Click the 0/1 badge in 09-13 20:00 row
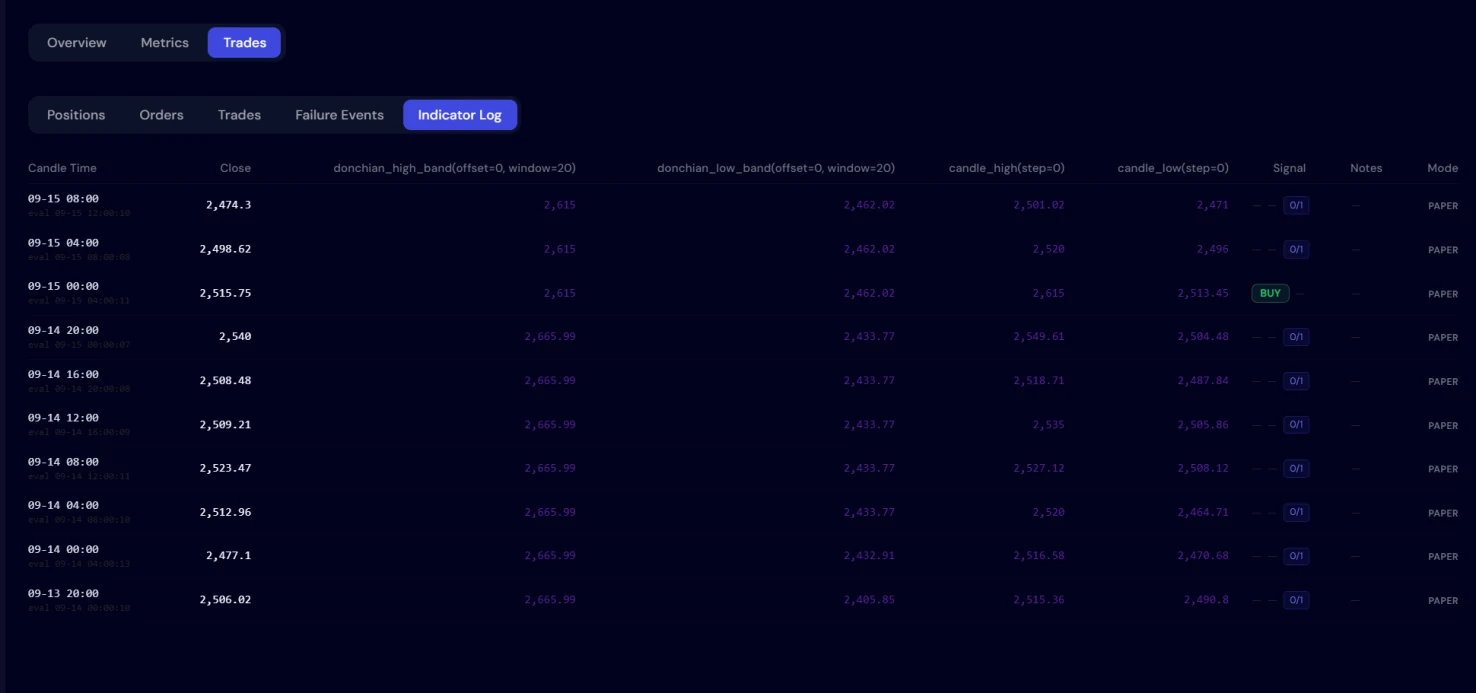This screenshot has height=693, width=1476. click(1296, 600)
